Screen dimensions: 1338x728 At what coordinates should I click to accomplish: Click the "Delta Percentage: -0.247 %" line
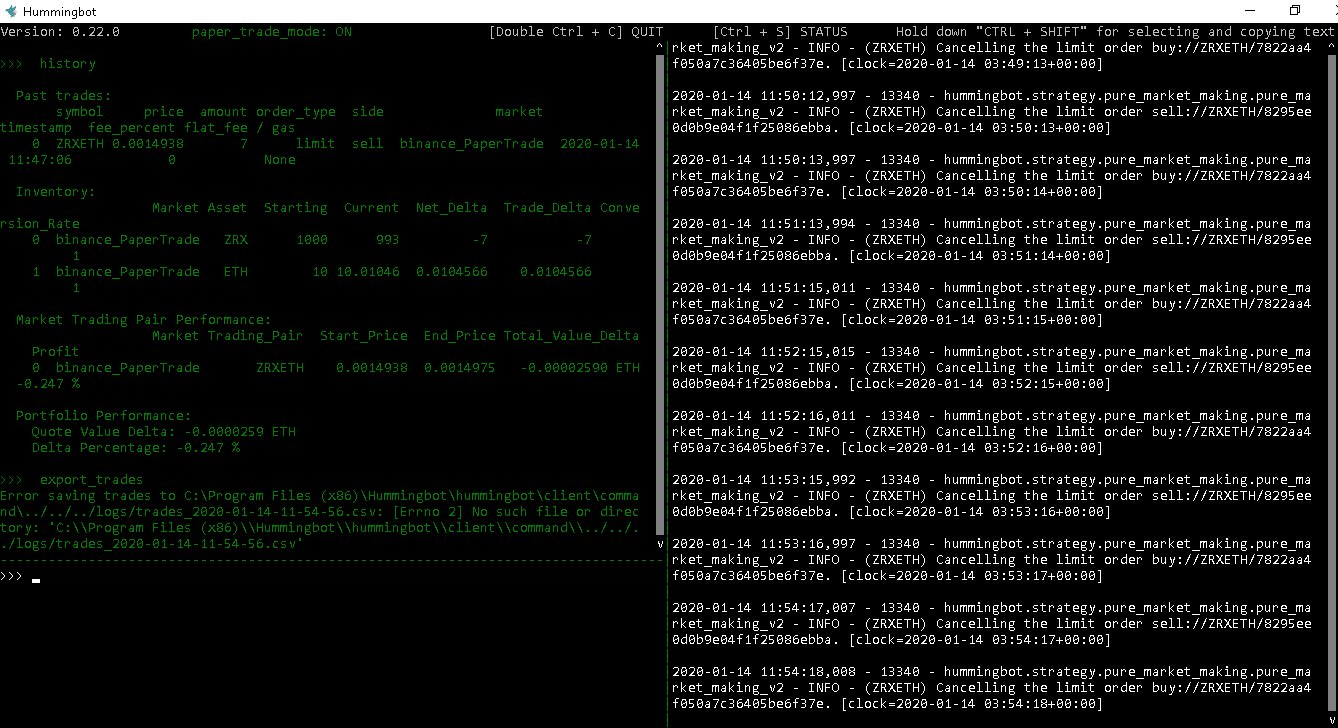point(136,448)
